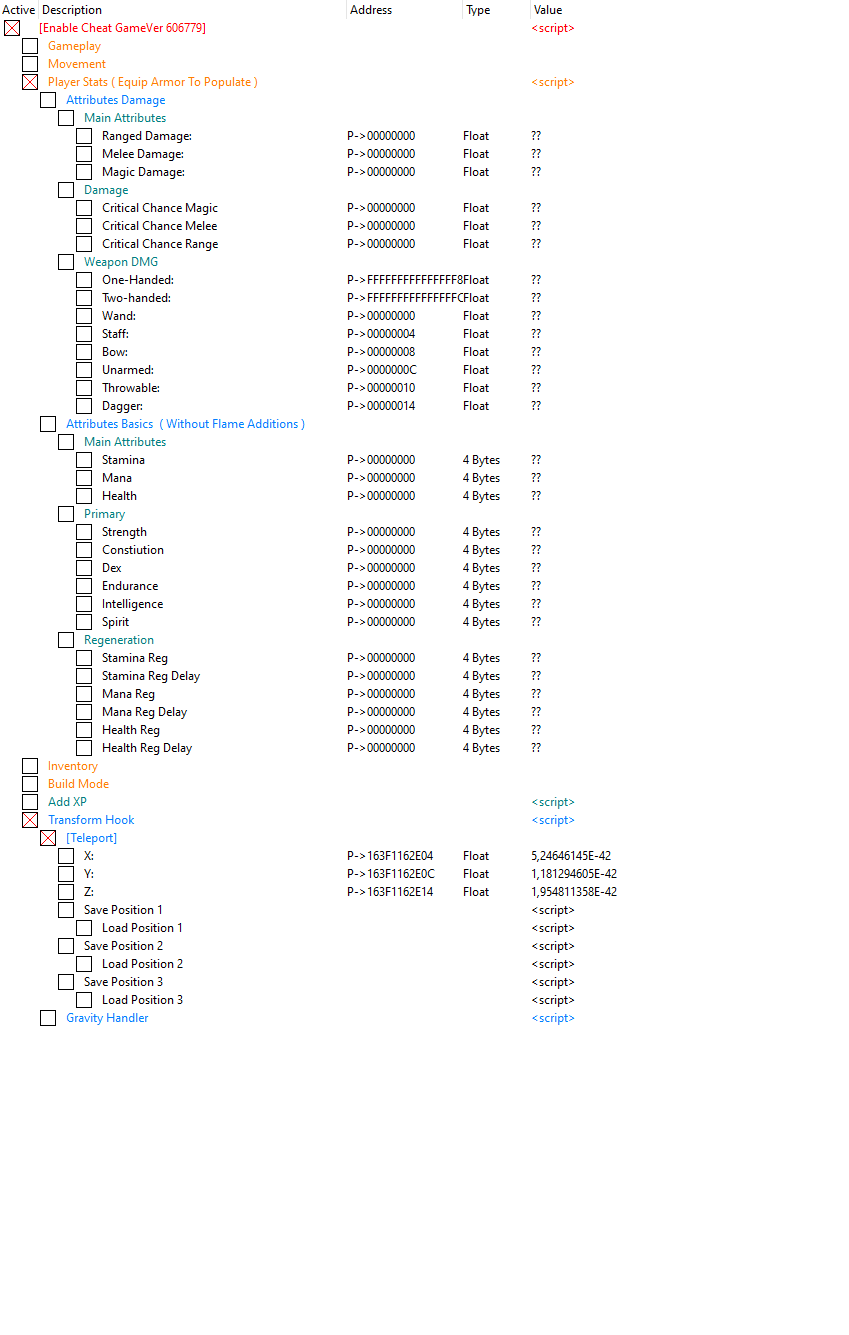Image resolution: width=849 pixels, height=1335 pixels.
Task: Sort by the Description column header
Action: pos(193,10)
